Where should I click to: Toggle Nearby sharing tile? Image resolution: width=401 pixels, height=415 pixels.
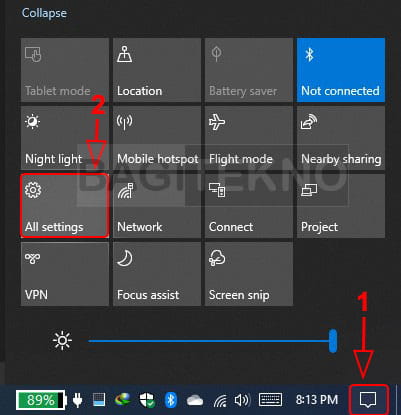[x=341, y=138]
